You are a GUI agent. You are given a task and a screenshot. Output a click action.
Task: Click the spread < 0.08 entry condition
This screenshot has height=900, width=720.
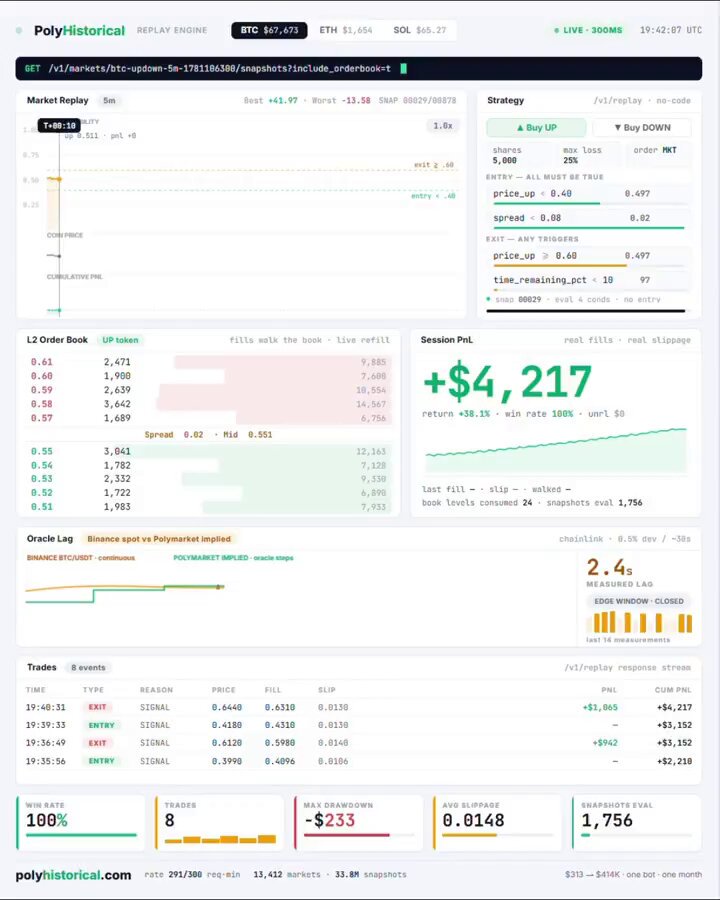click(588, 219)
